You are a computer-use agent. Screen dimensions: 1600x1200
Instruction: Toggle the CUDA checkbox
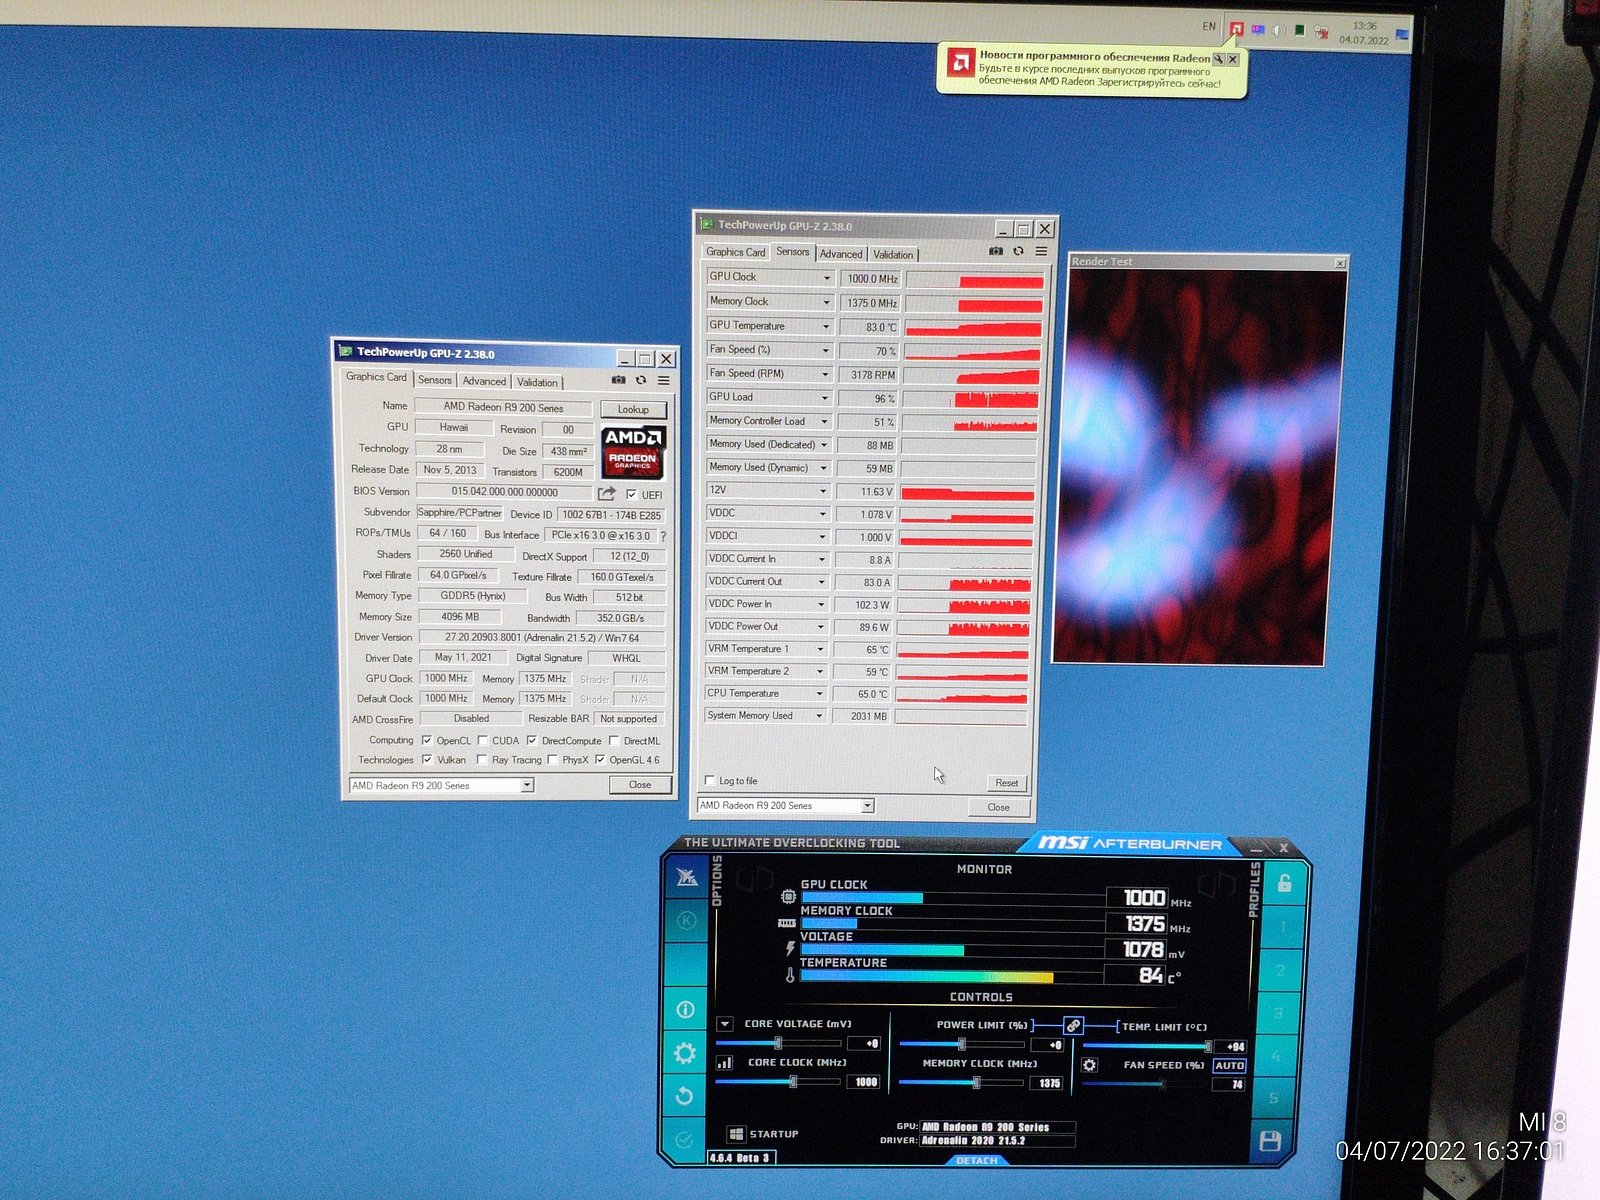[x=482, y=740]
